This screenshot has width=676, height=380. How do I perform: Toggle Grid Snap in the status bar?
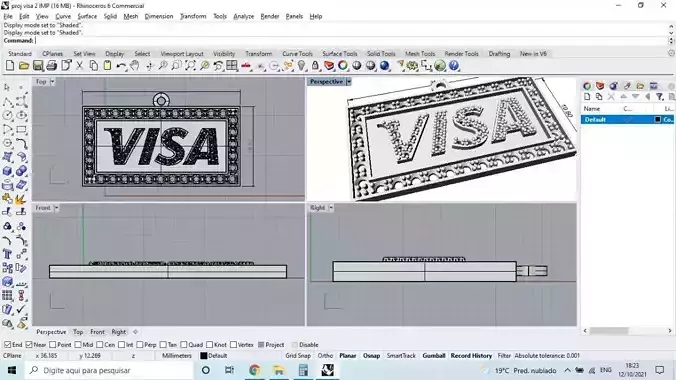coord(298,356)
